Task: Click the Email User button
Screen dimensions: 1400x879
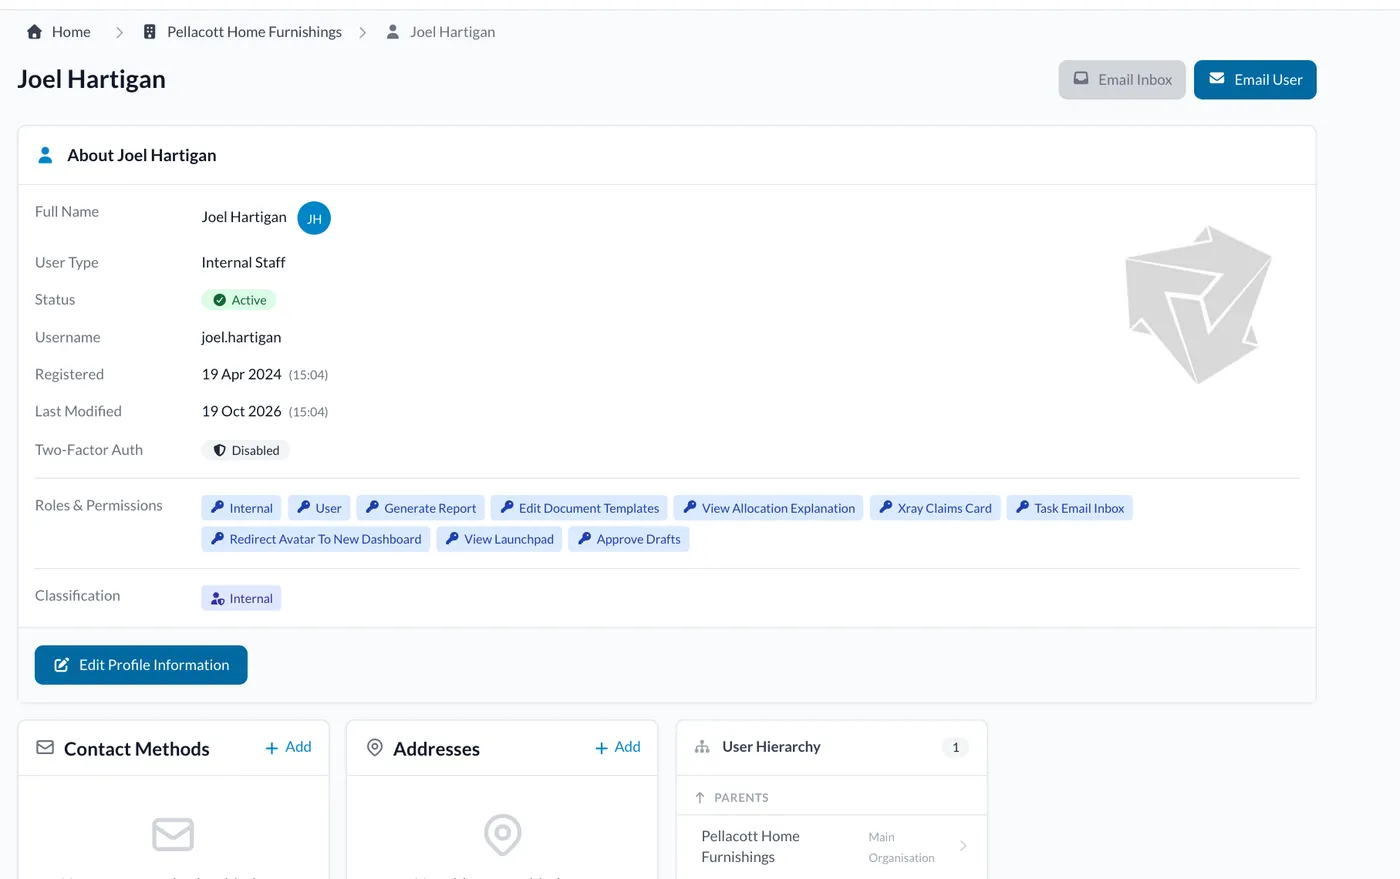Action: (x=1255, y=80)
